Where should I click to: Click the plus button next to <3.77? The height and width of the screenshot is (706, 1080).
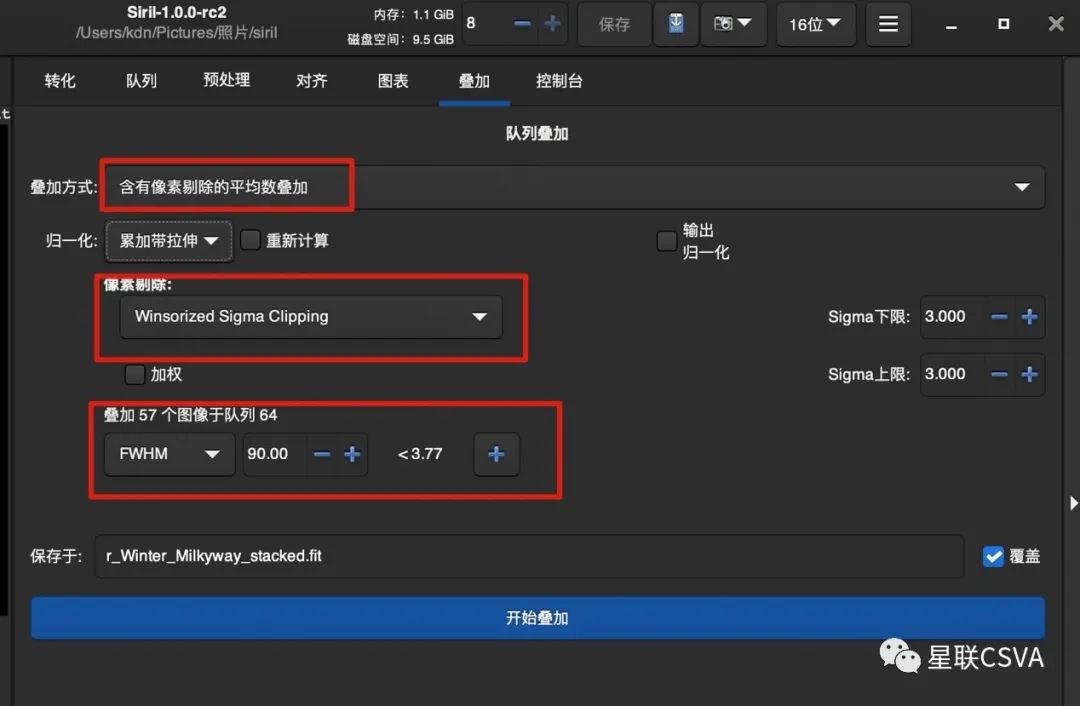click(496, 454)
